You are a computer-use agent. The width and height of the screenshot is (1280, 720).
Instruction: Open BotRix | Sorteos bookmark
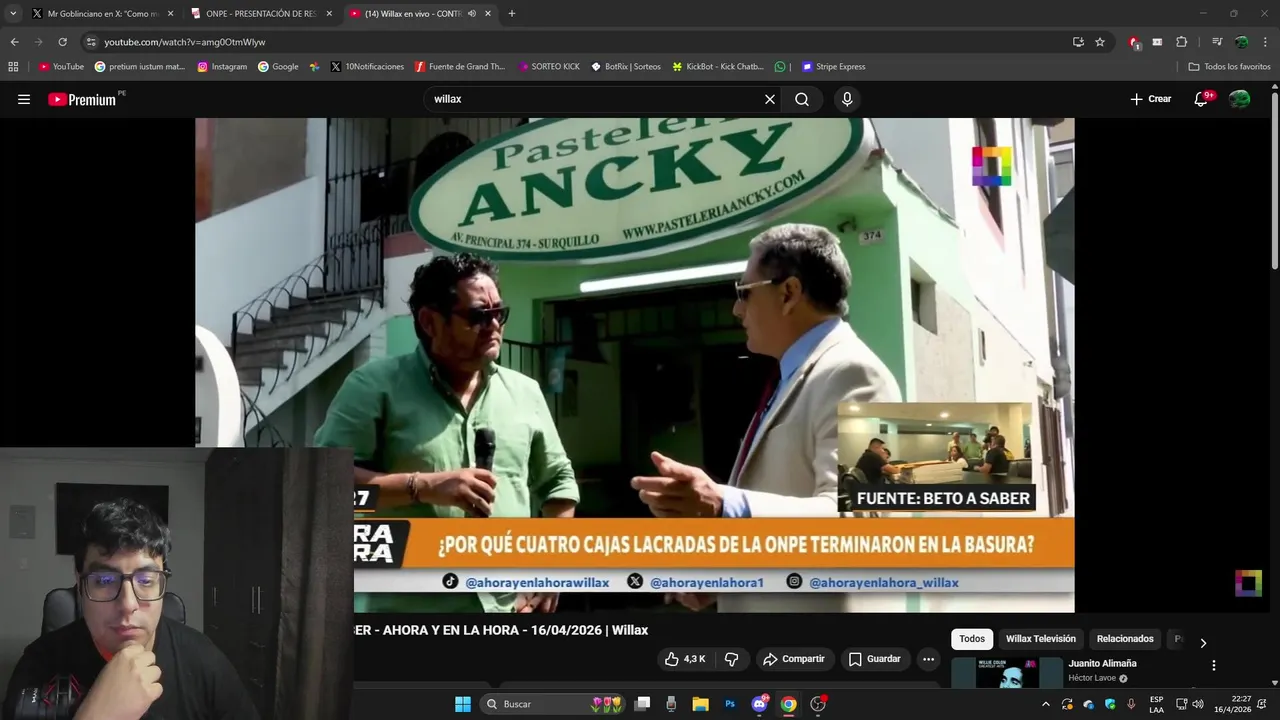pos(625,67)
